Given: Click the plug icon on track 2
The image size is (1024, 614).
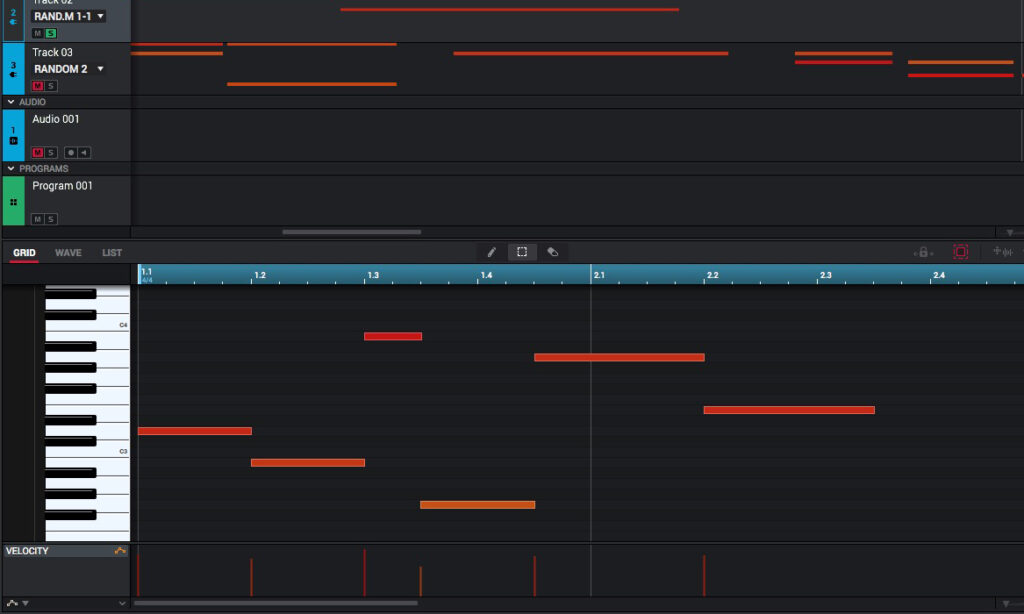Looking at the screenshot, I should coord(13,22).
